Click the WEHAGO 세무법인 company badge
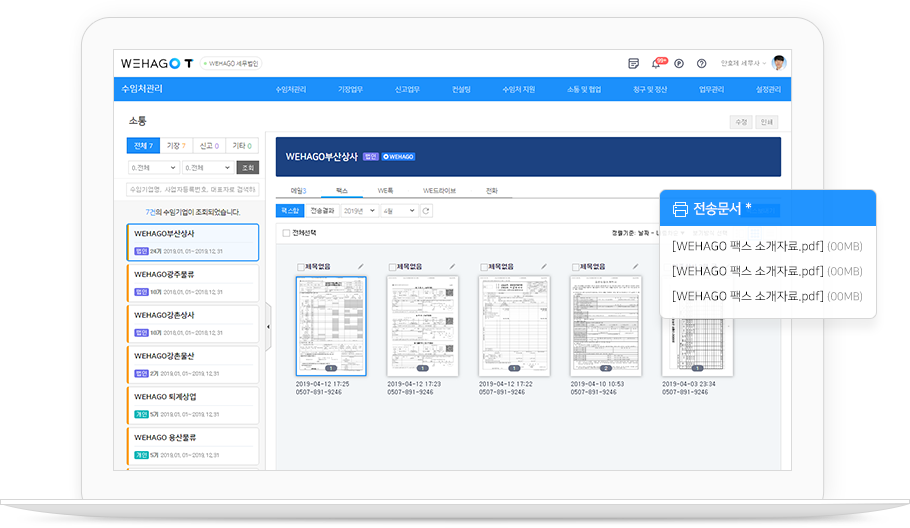The height and width of the screenshot is (528, 910). (231, 63)
